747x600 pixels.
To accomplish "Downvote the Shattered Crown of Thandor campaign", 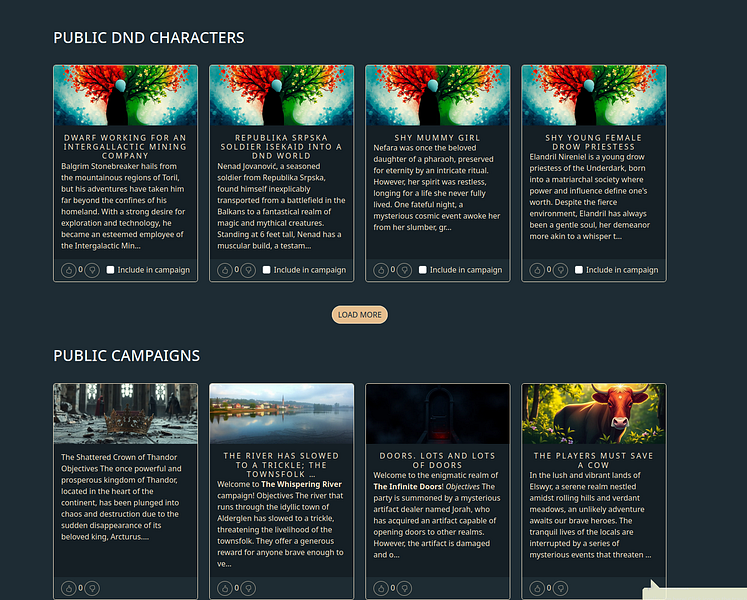I will click(x=92, y=589).
